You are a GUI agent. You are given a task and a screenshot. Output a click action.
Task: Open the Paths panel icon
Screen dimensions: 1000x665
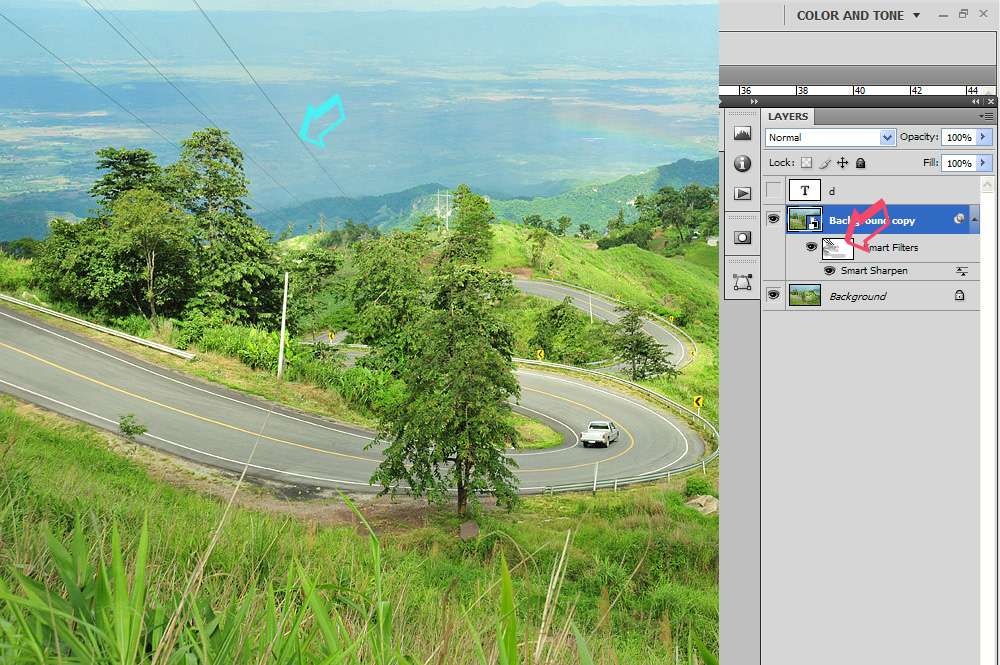pos(742,282)
